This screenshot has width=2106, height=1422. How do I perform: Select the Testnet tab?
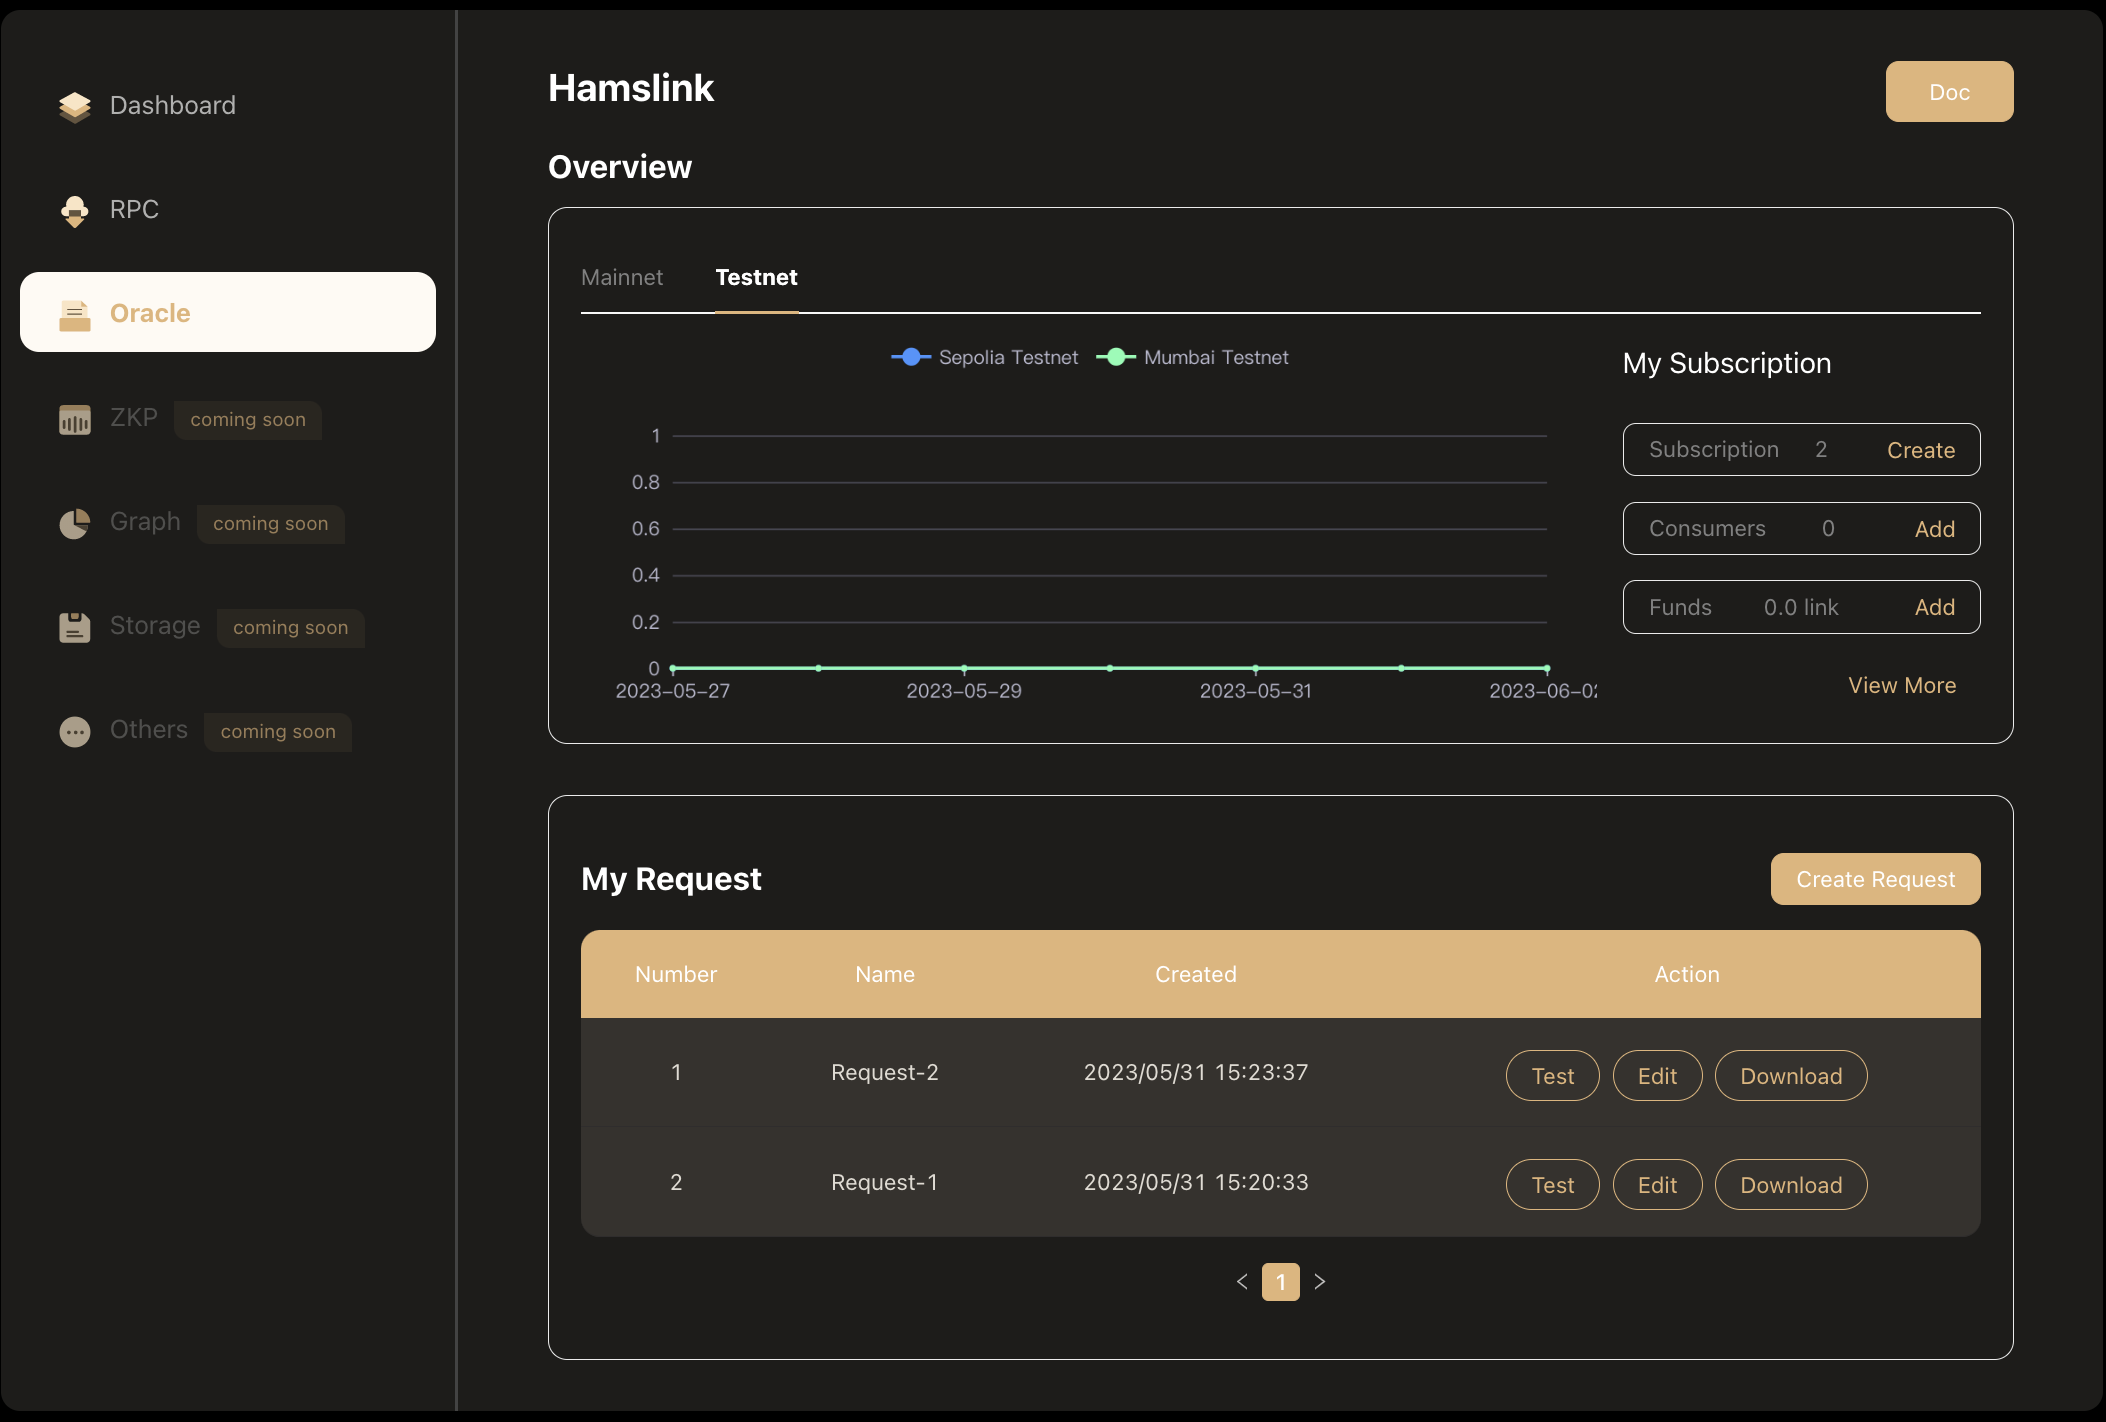pyautogui.click(x=755, y=276)
